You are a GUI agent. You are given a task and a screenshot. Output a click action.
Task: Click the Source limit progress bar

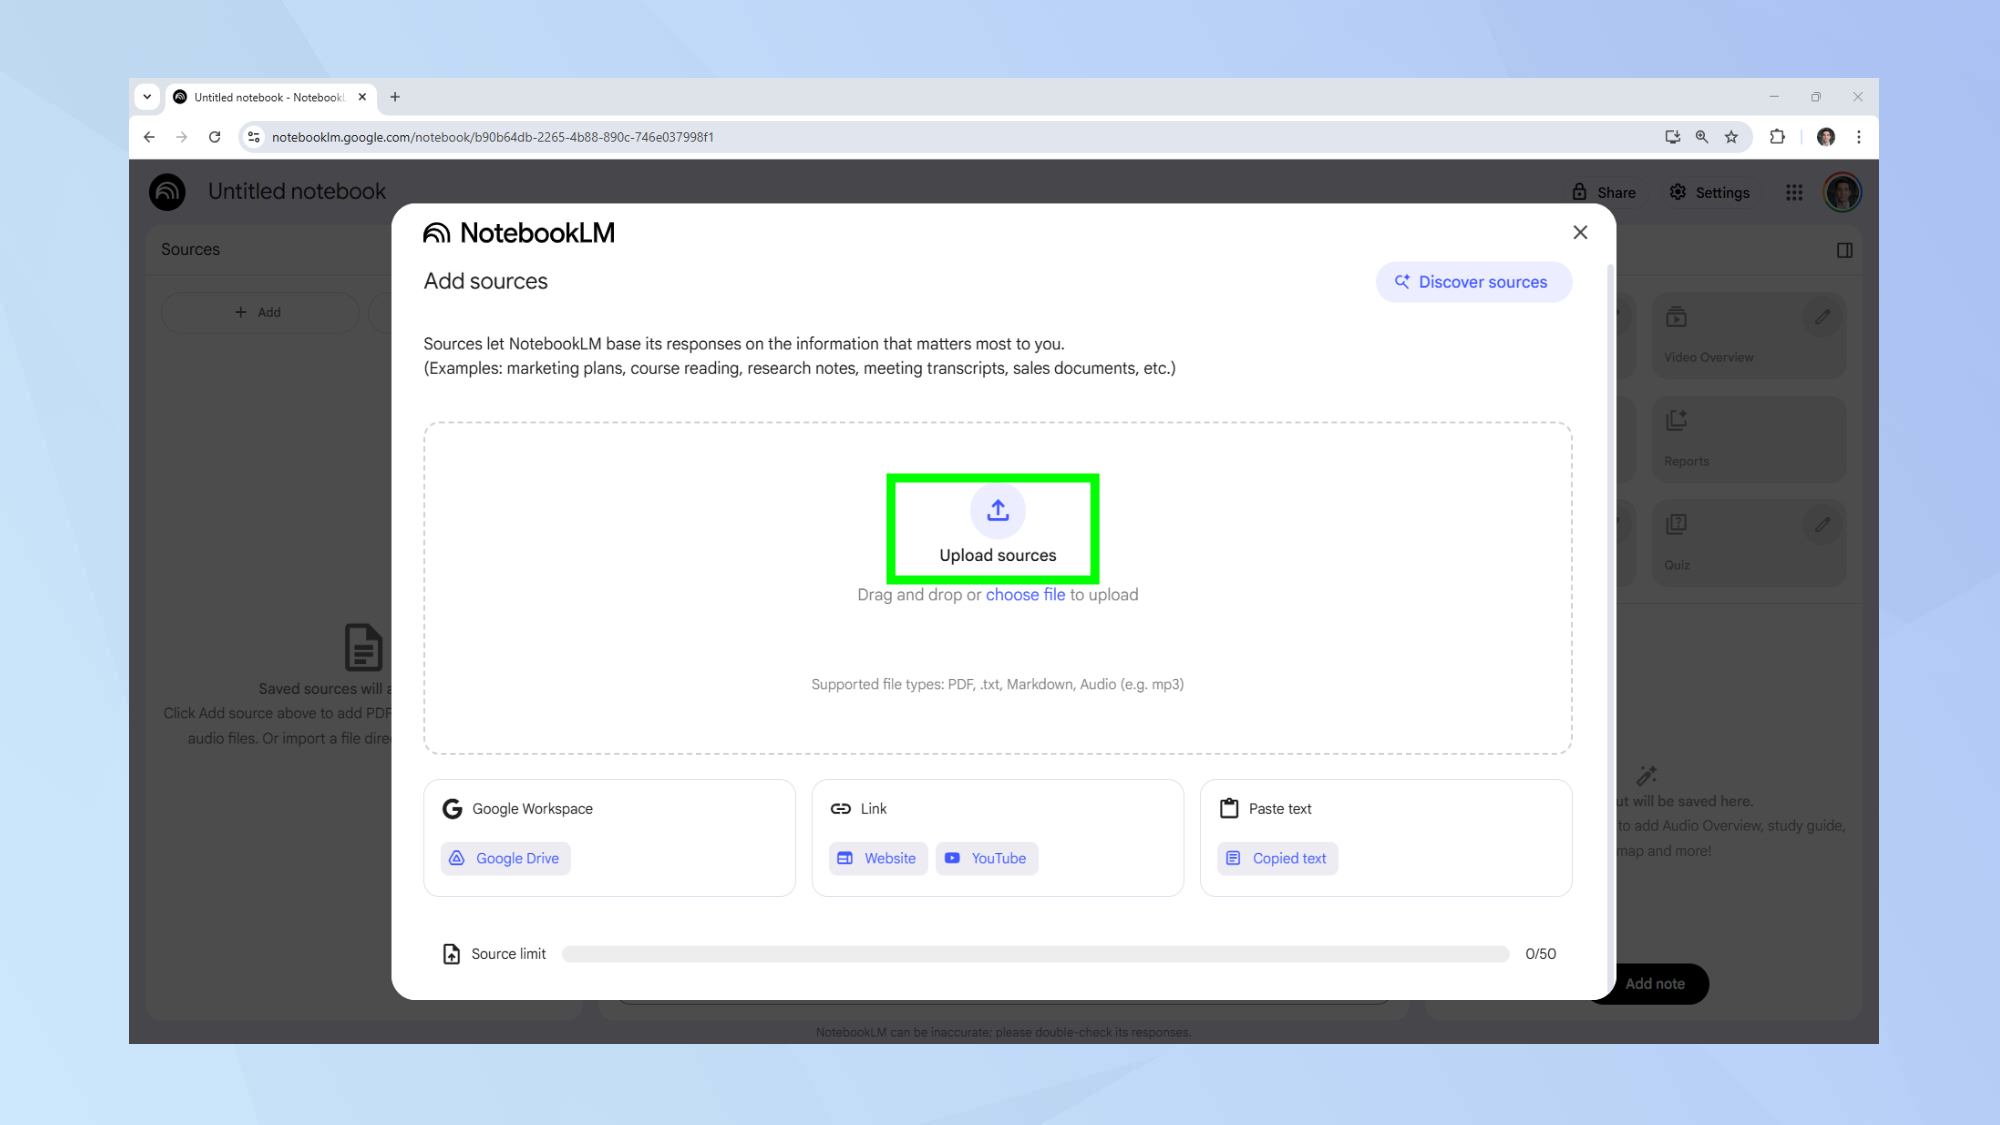tap(1035, 954)
